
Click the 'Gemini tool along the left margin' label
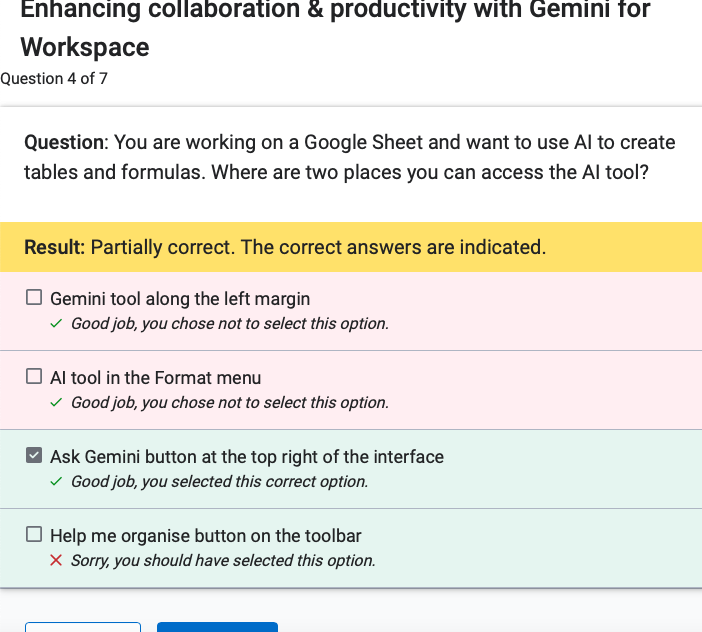[180, 299]
